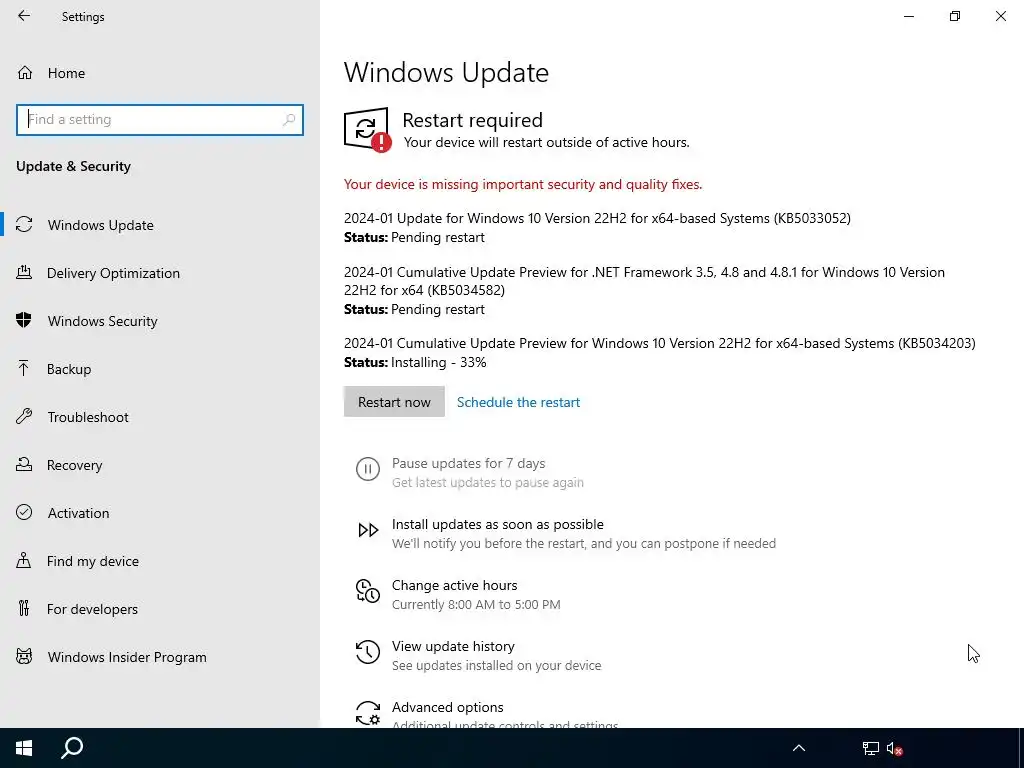Click the Advanced options gear icon
Image resolution: width=1024 pixels, height=768 pixels.
click(x=368, y=713)
